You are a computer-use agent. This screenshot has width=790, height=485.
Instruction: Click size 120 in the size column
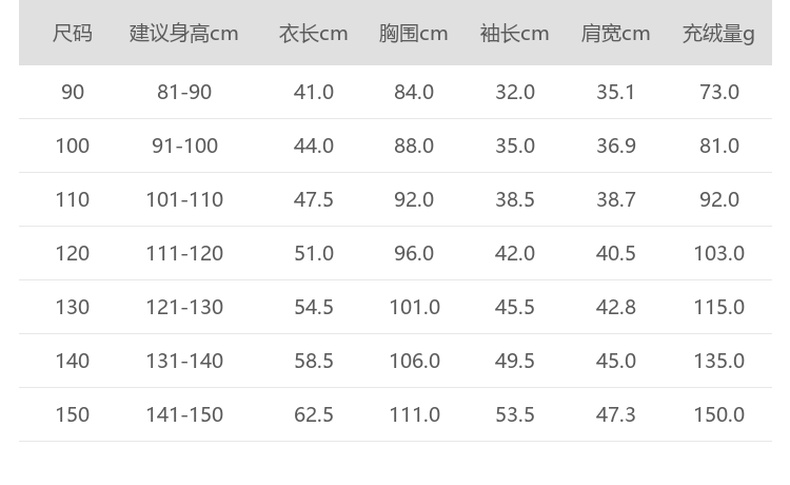coord(72,254)
